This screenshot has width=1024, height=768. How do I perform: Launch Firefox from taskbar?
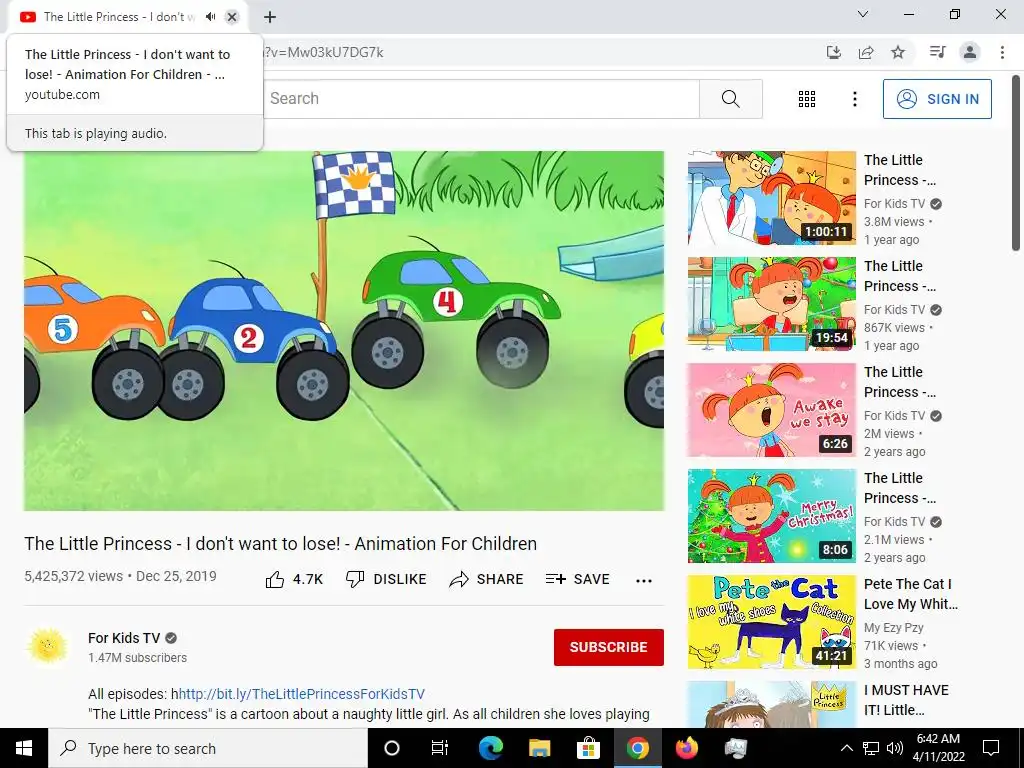[686, 748]
